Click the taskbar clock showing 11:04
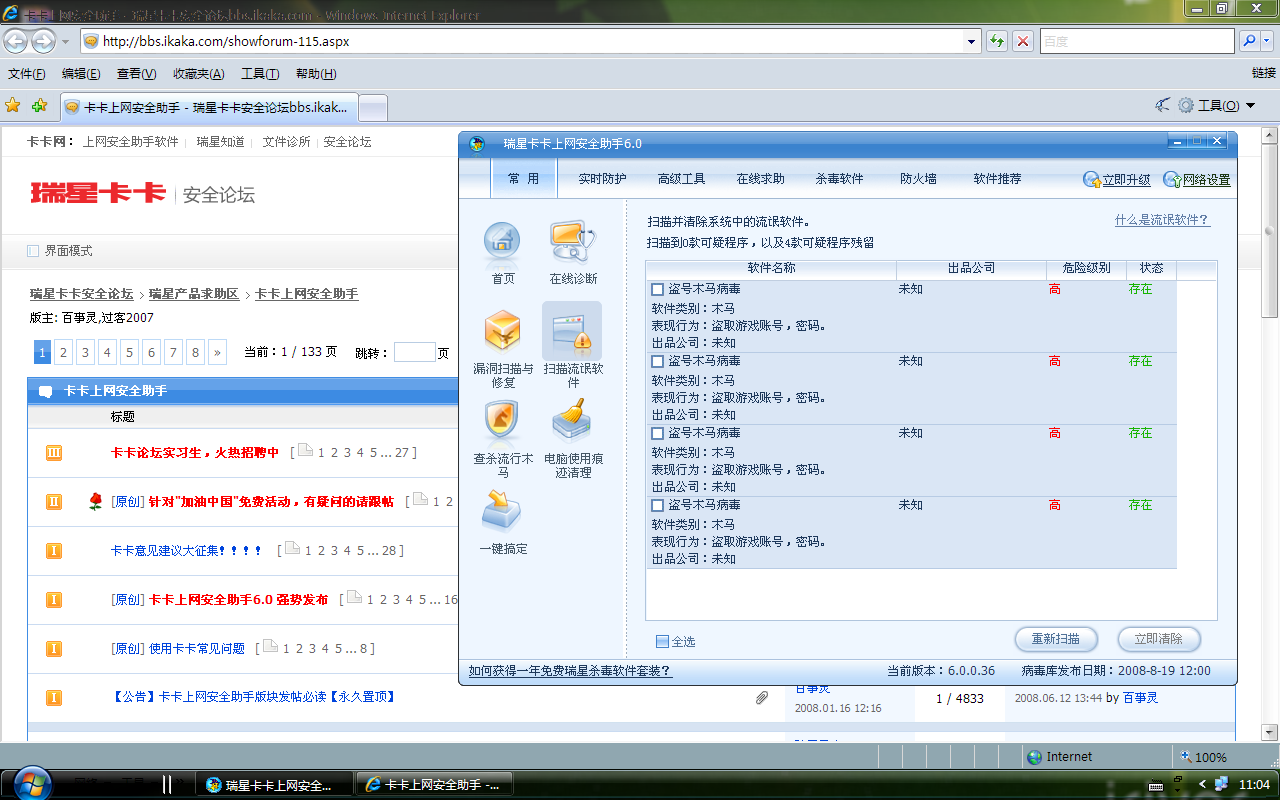The image size is (1280, 800). [1254, 785]
